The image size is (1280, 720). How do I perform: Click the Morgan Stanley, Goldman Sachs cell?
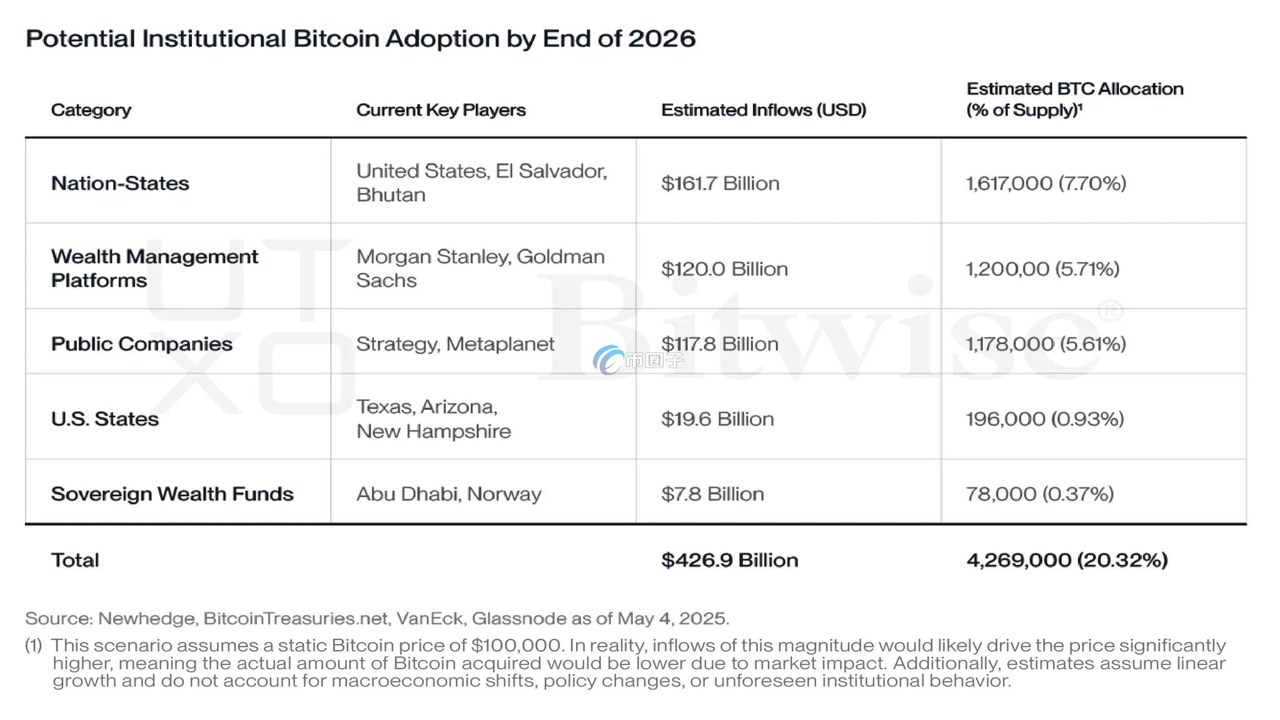(481, 269)
